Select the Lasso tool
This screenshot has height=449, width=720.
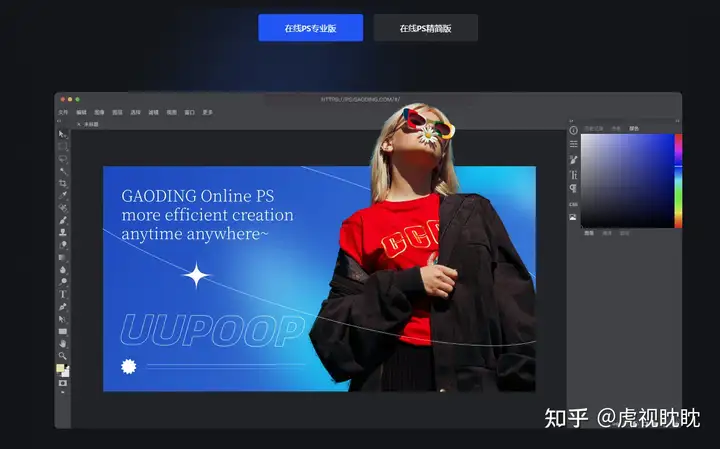62,159
